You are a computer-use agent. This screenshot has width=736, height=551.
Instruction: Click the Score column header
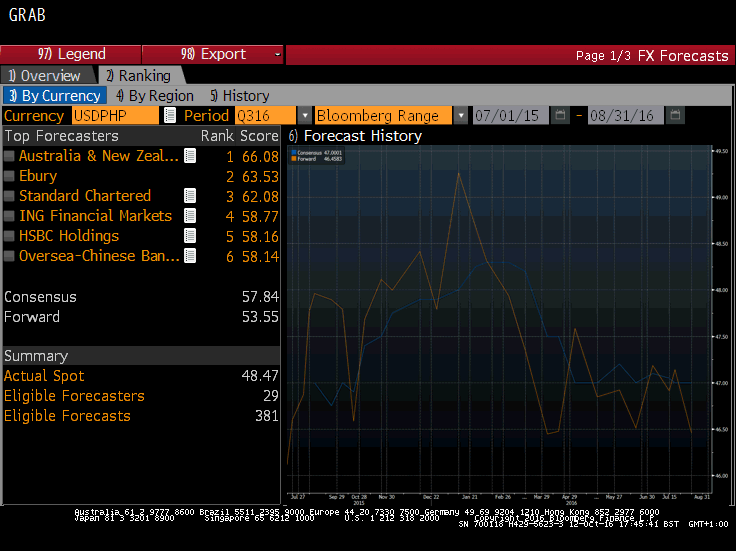click(x=260, y=136)
